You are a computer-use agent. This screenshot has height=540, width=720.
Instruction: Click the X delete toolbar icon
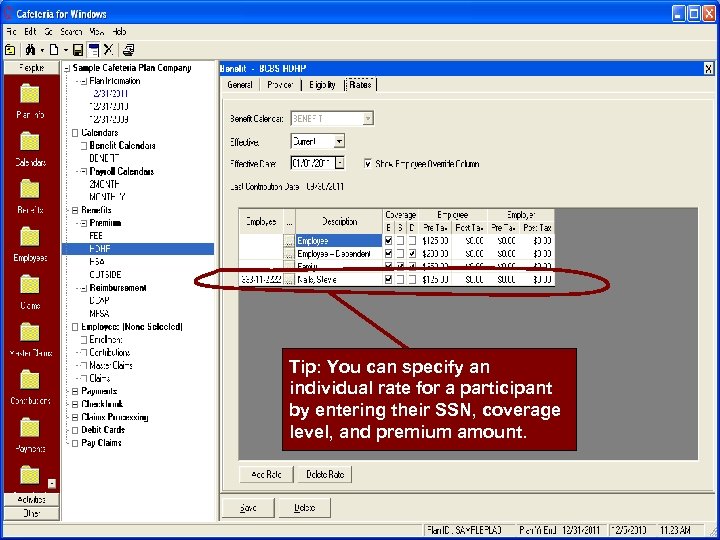(x=108, y=50)
